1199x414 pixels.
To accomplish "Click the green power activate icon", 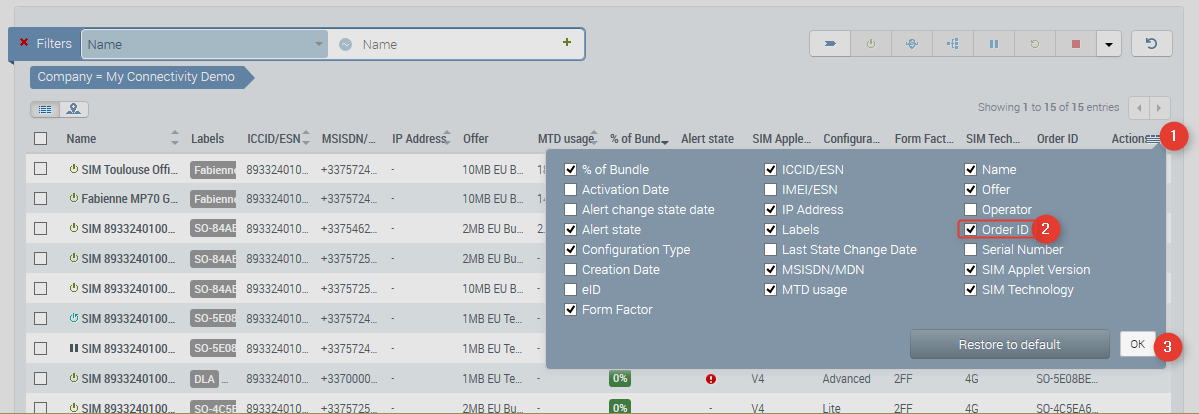I will pyautogui.click(x=871, y=44).
